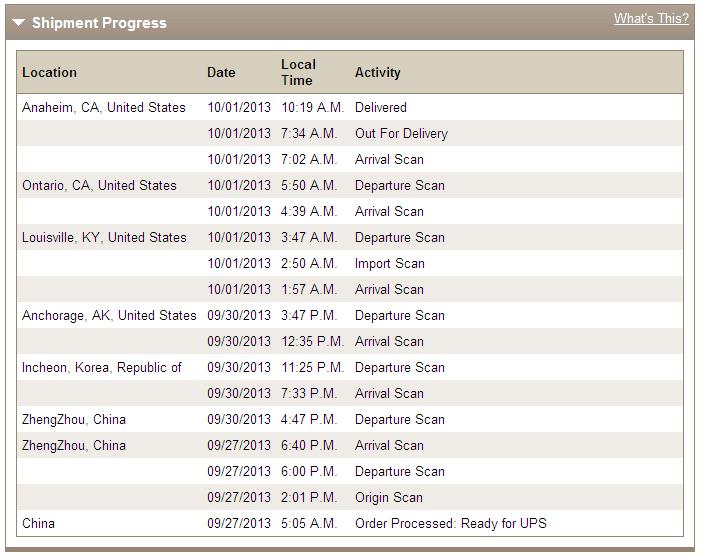Click Order Processed: Ready for UPS
This screenshot has width=702, height=557.
click(x=450, y=523)
